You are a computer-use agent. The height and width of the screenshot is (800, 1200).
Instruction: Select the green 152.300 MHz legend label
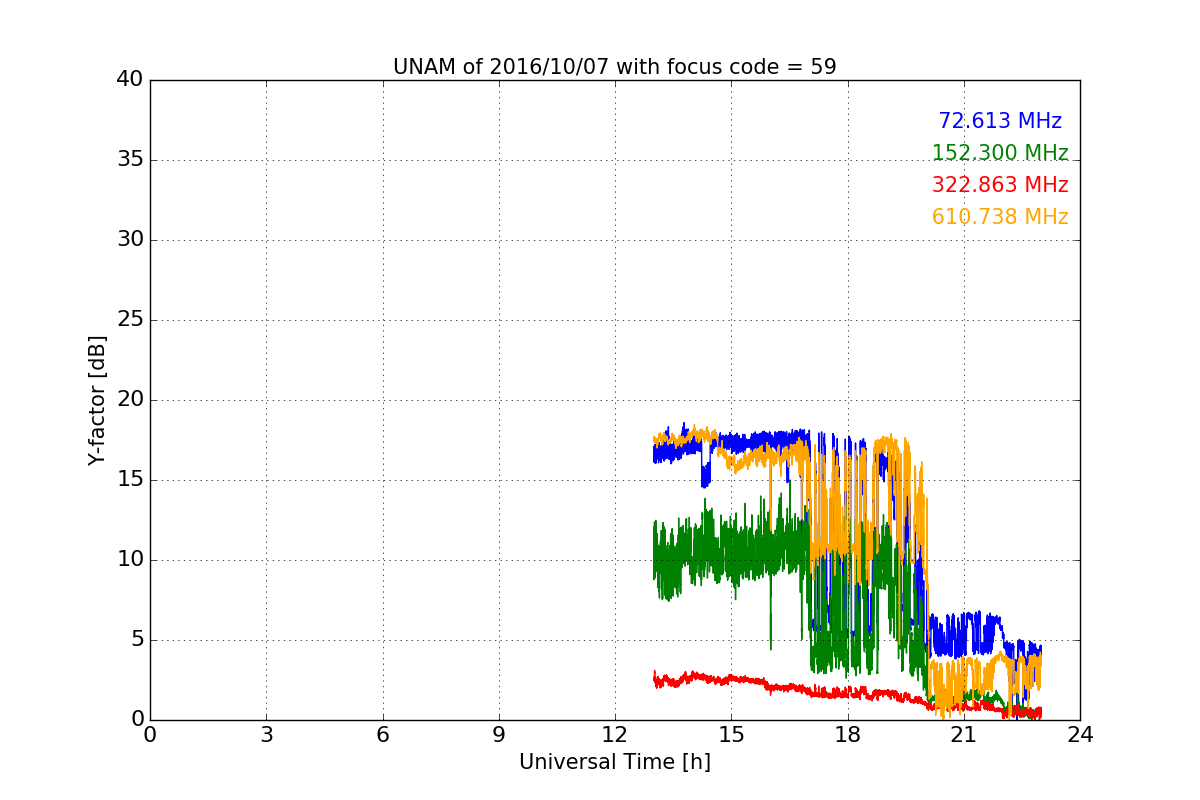coord(1000,153)
